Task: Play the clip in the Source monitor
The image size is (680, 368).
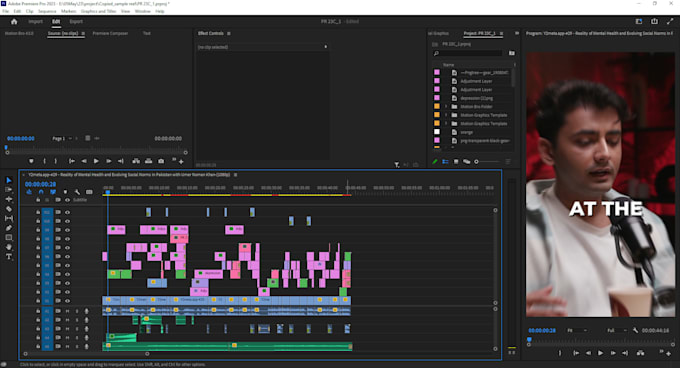Action: [96, 161]
